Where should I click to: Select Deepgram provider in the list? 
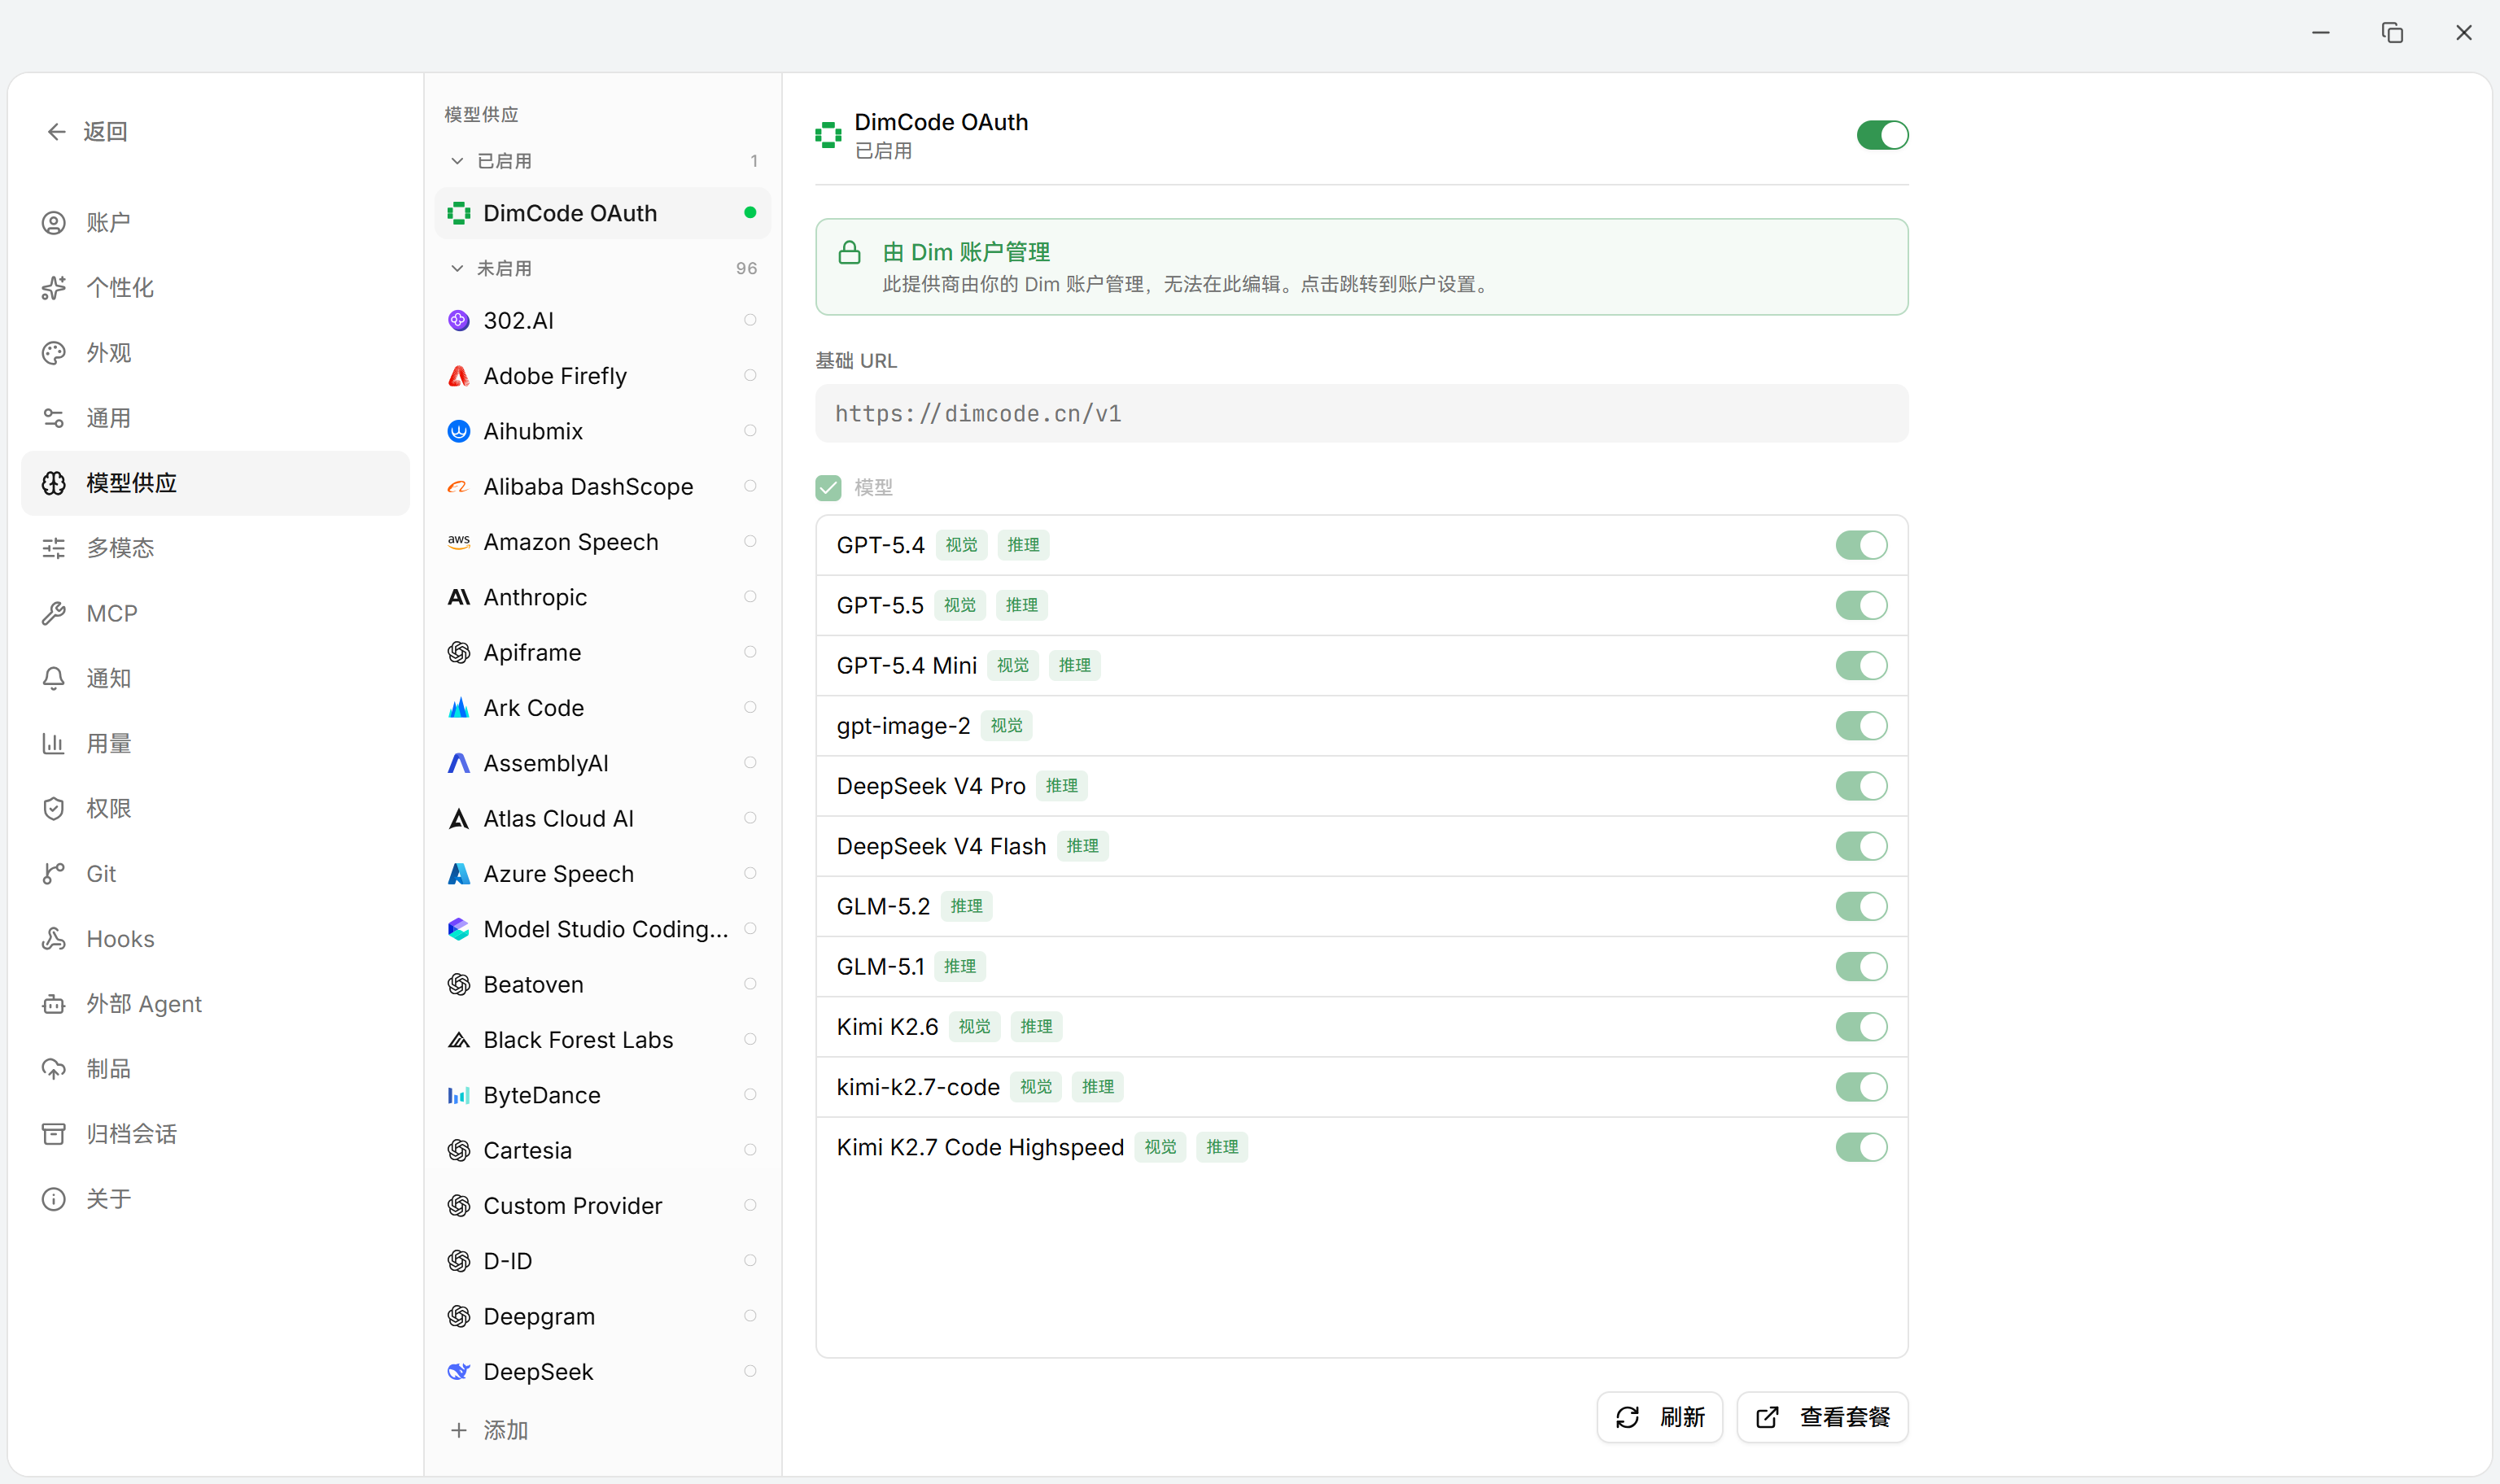point(602,1317)
